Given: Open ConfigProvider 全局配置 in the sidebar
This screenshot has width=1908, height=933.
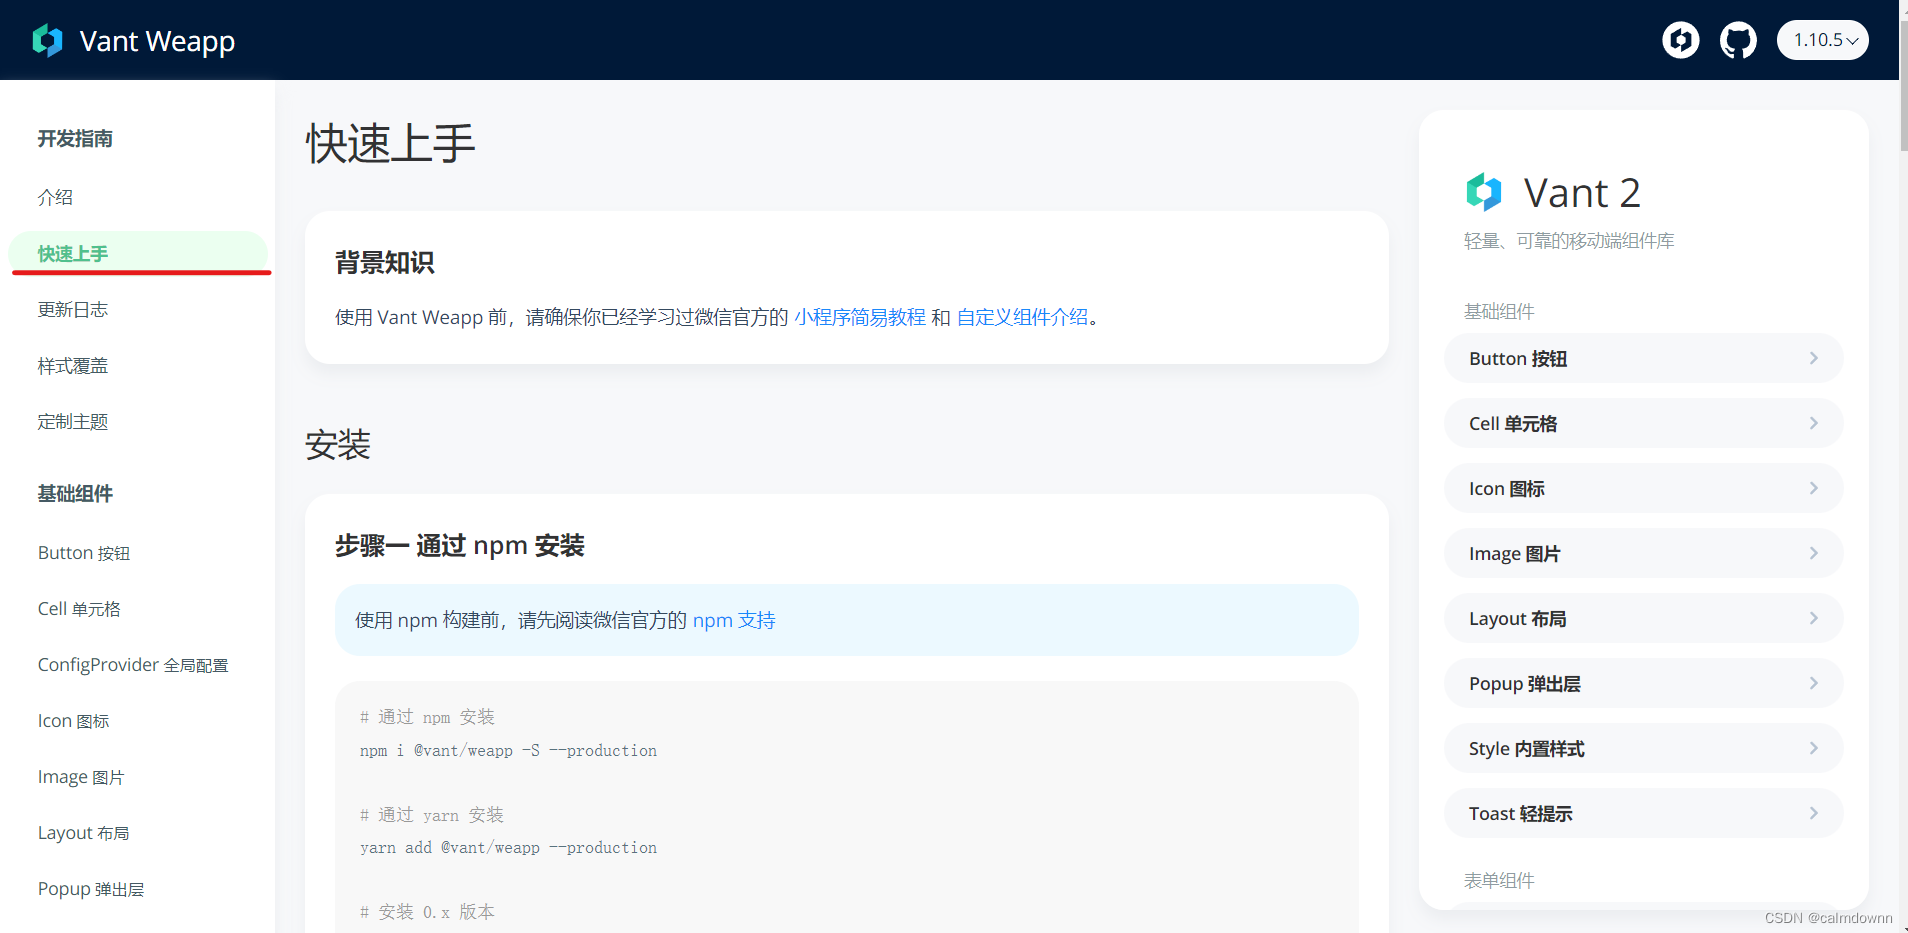Looking at the screenshot, I should pos(133,665).
